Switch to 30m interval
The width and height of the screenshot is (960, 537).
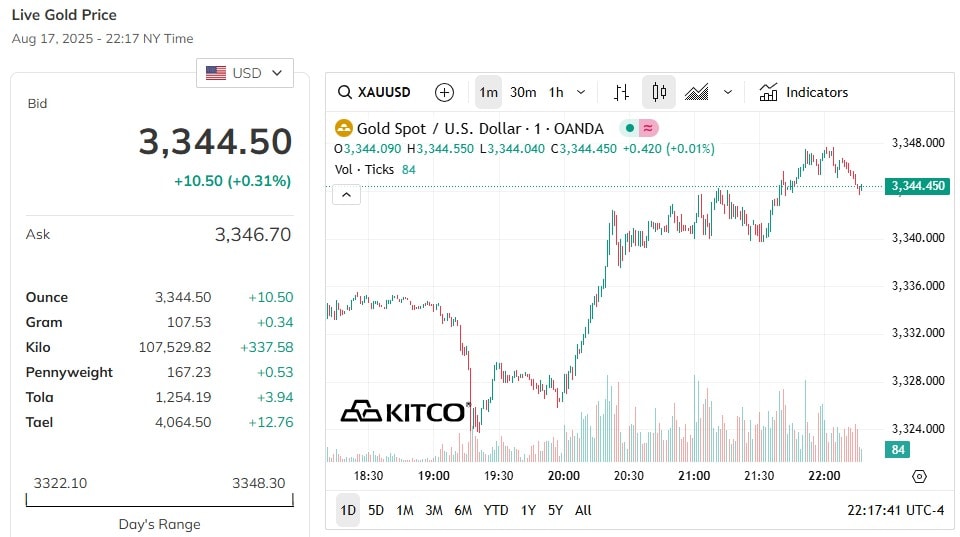[x=523, y=92]
